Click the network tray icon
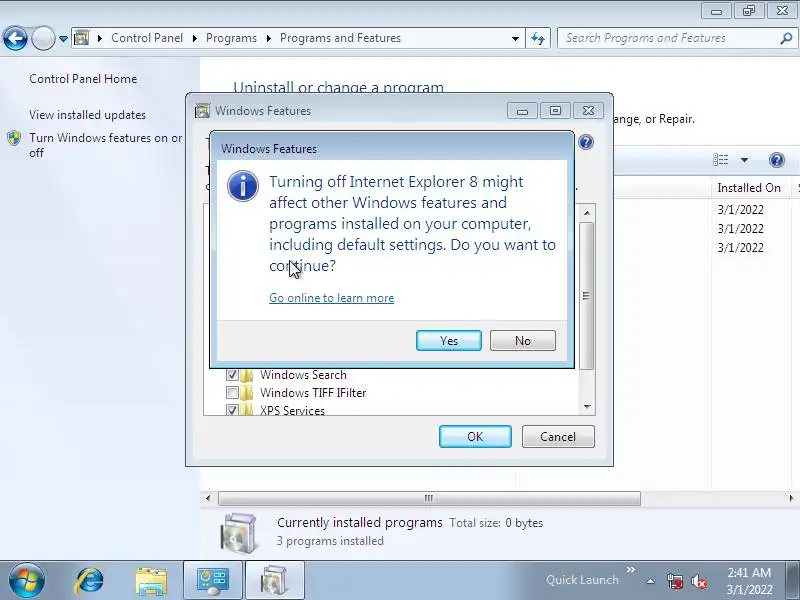This screenshot has width=800, height=600. (674, 581)
